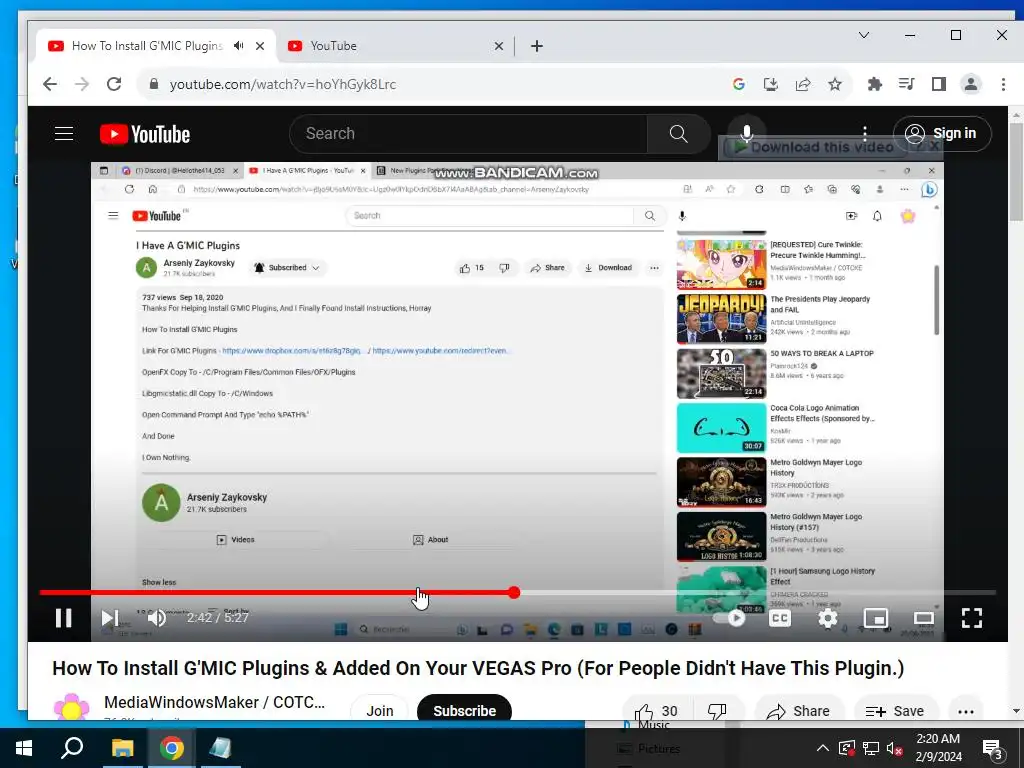
Task: Open Chrome profile avatar
Action: tap(971, 84)
